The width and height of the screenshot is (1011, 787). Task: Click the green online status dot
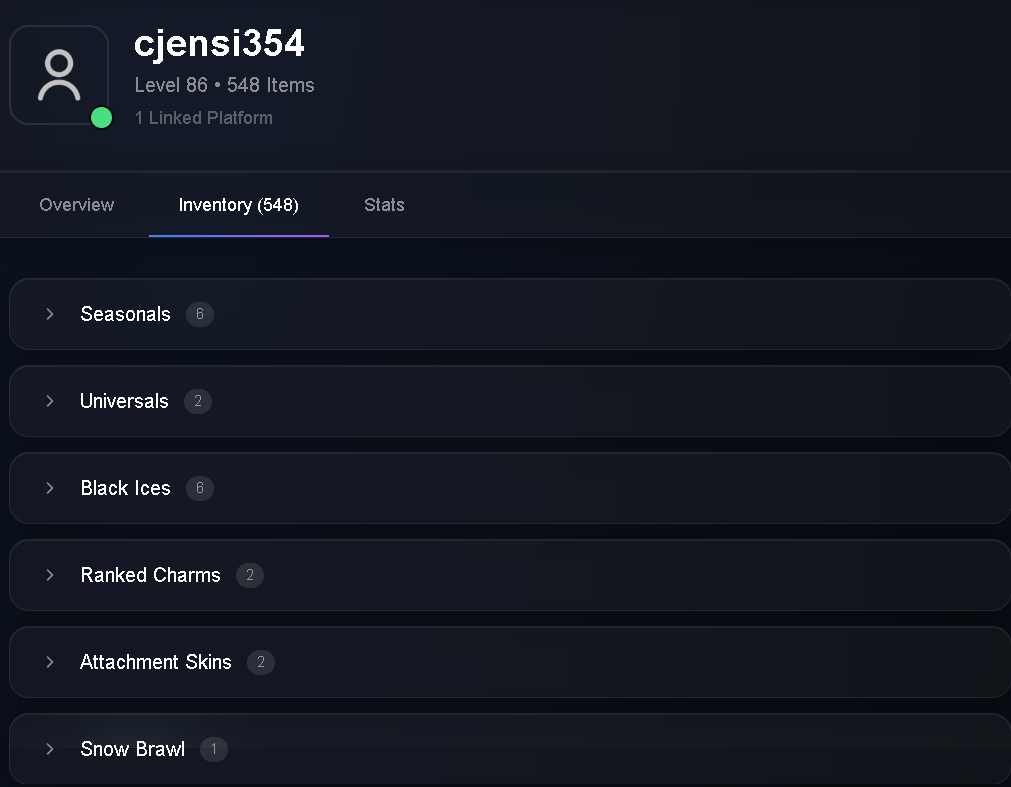101,118
